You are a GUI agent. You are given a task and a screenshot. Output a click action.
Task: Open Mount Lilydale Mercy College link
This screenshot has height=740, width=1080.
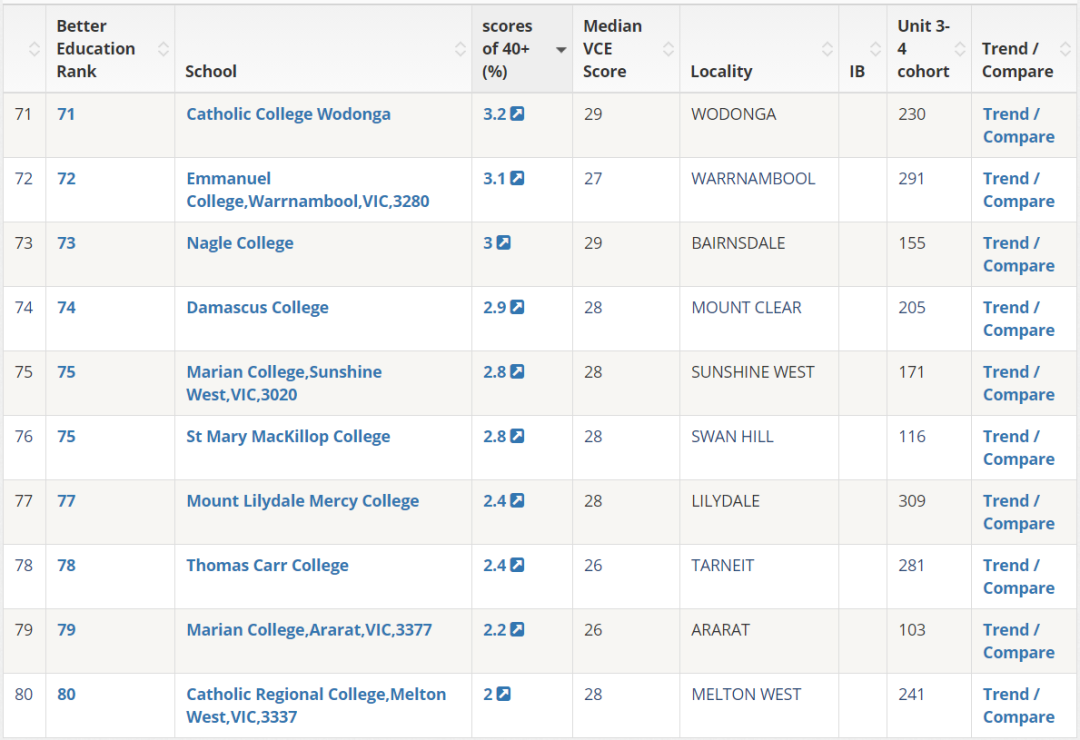[x=302, y=500]
